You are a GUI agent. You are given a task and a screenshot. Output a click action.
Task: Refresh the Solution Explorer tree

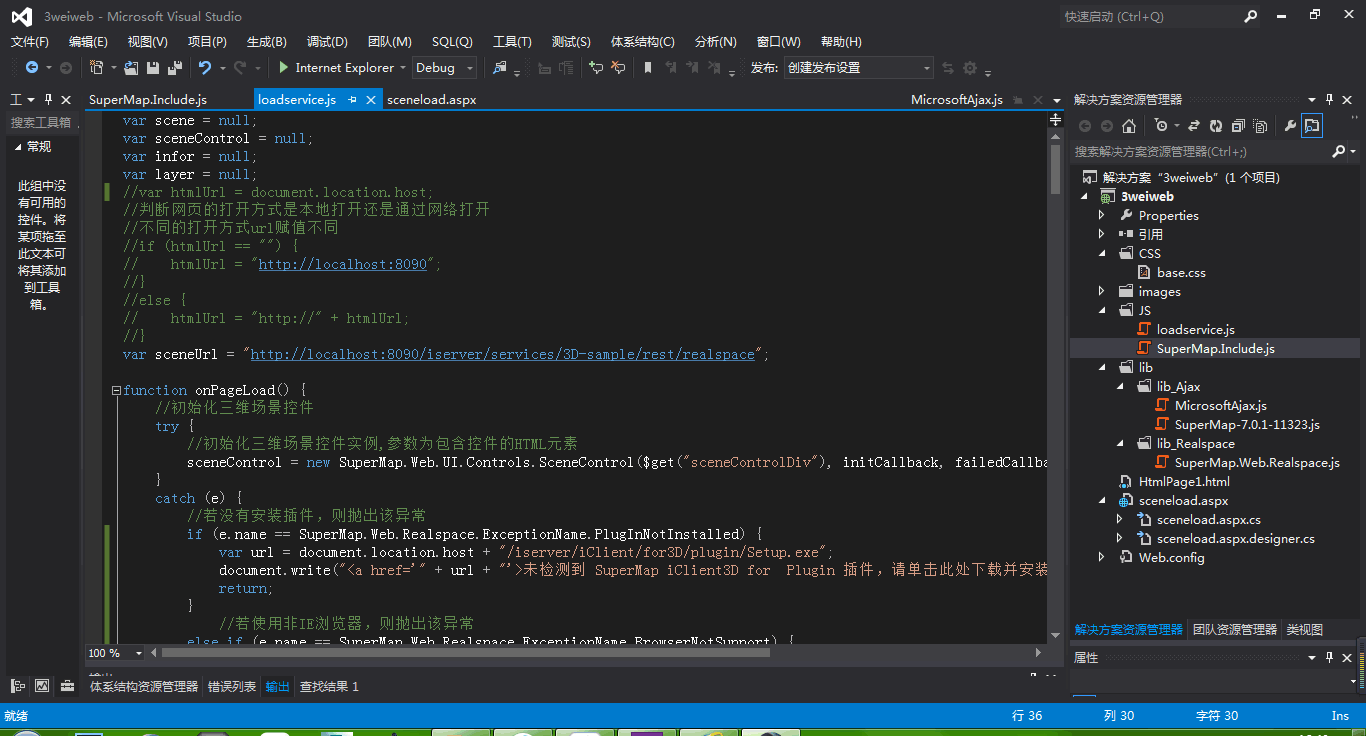point(1216,126)
